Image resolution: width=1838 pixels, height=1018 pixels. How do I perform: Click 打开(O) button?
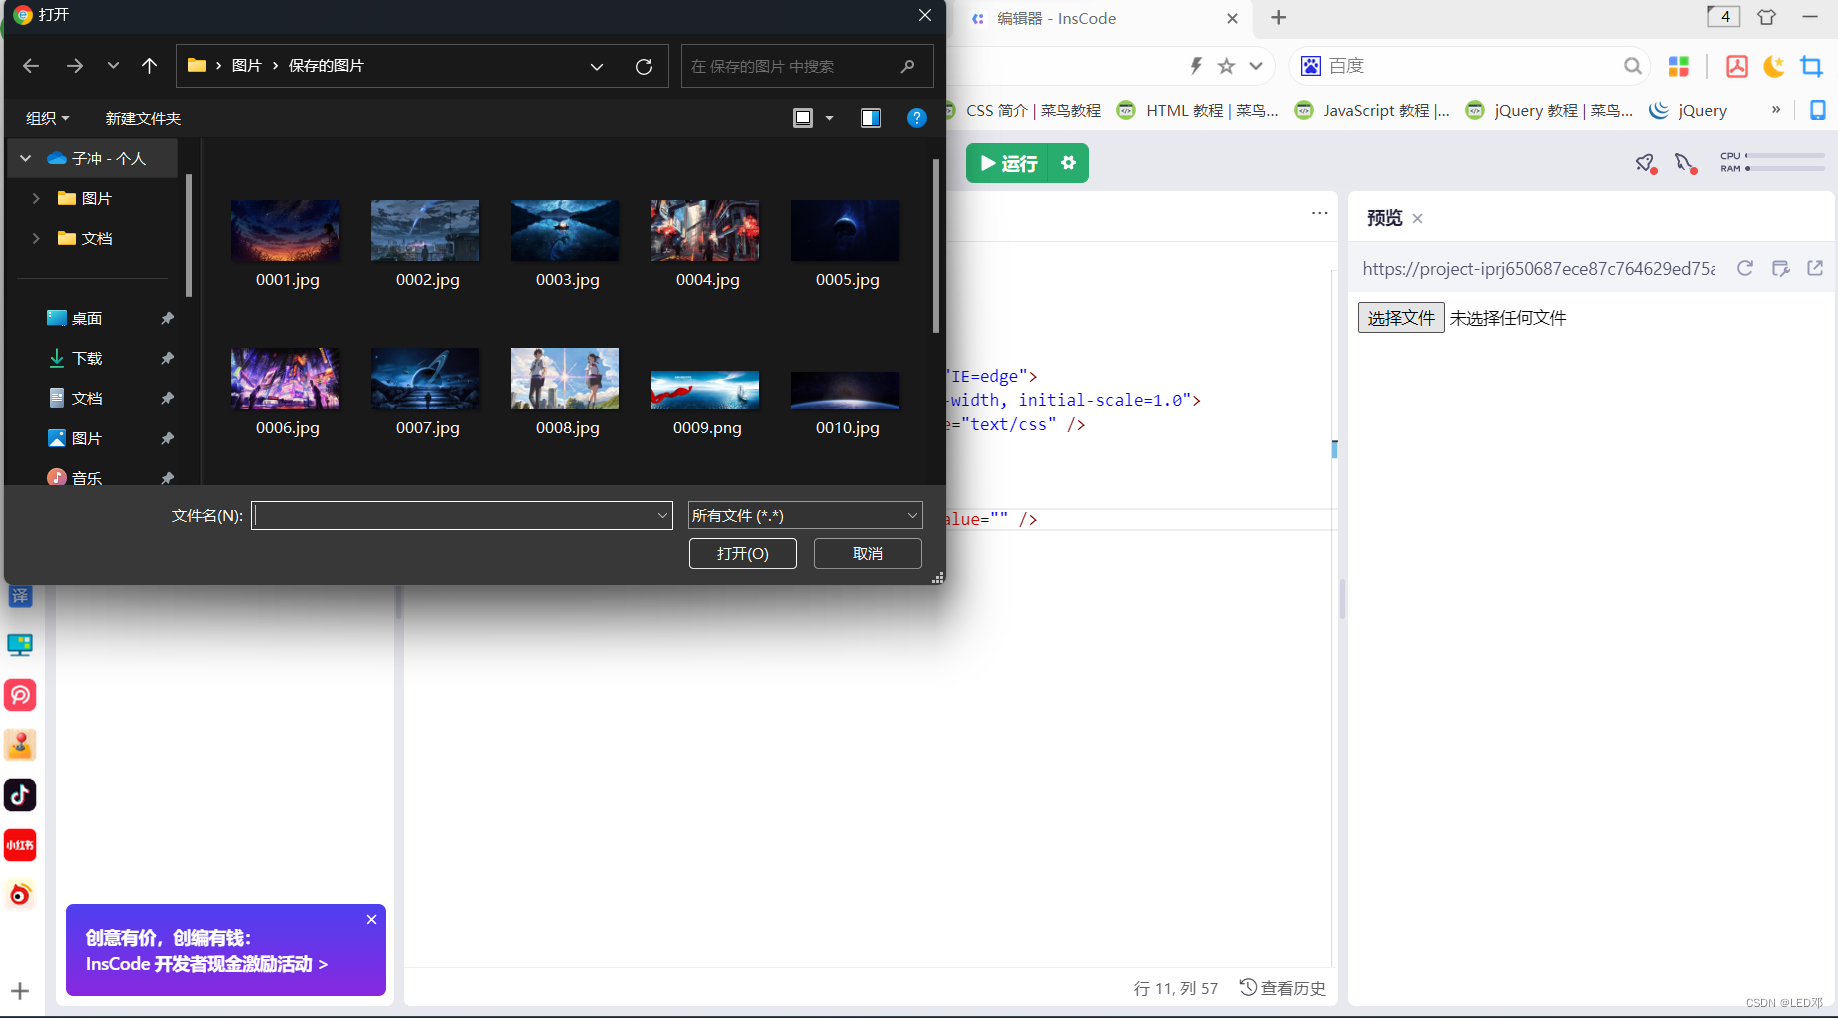(743, 553)
